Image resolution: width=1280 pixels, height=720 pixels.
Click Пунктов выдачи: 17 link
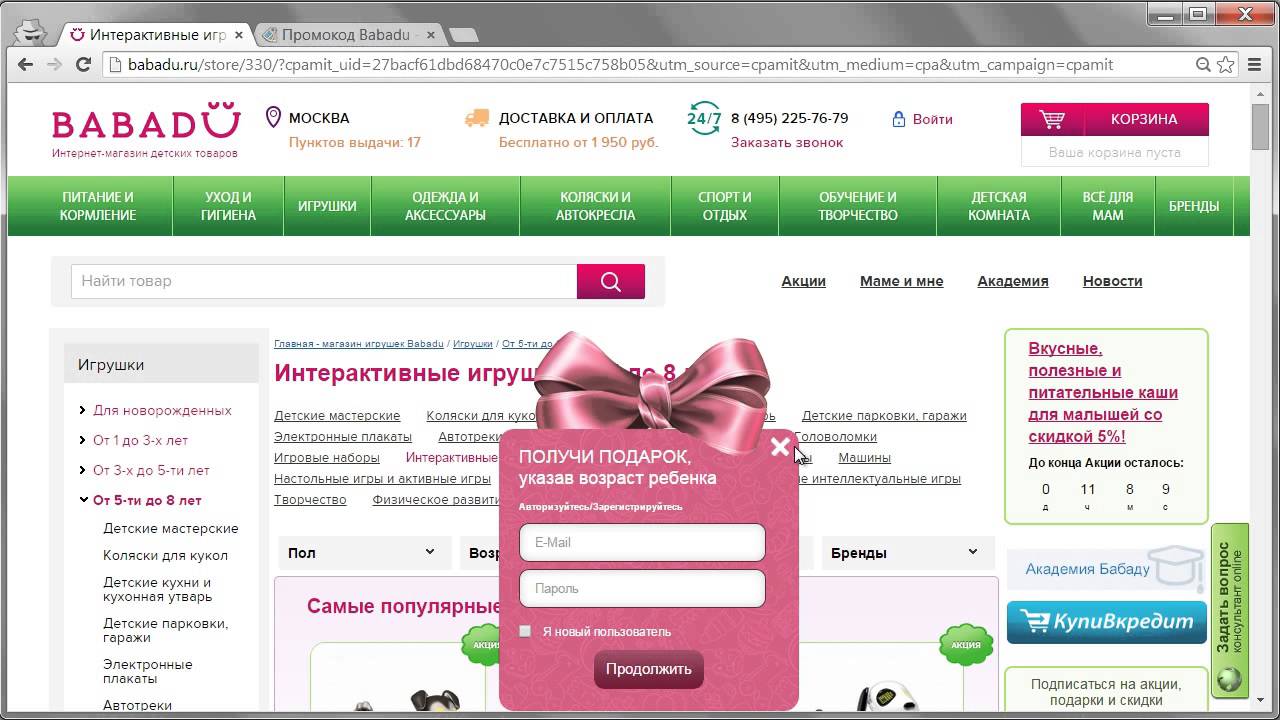pyautogui.click(x=354, y=142)
